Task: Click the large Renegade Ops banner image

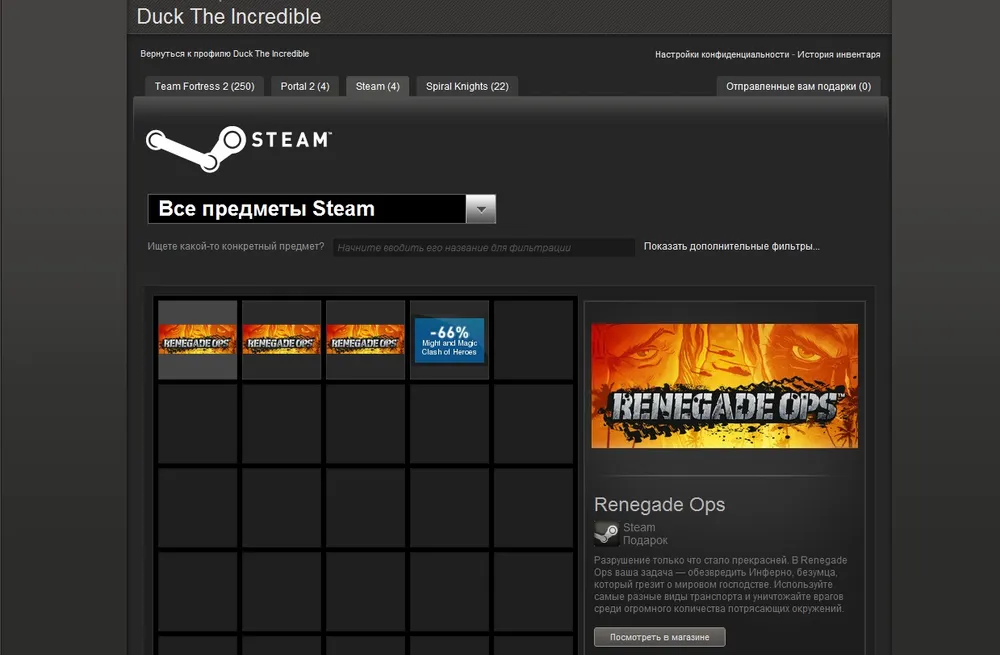Action: 724,386
